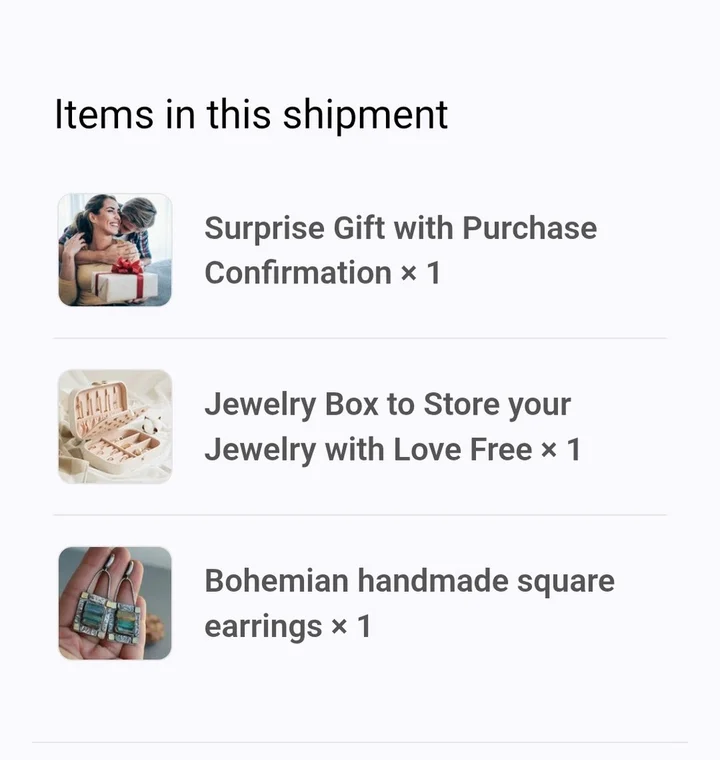Open the Surprise Gift product thumbnail

coord(115,250)
